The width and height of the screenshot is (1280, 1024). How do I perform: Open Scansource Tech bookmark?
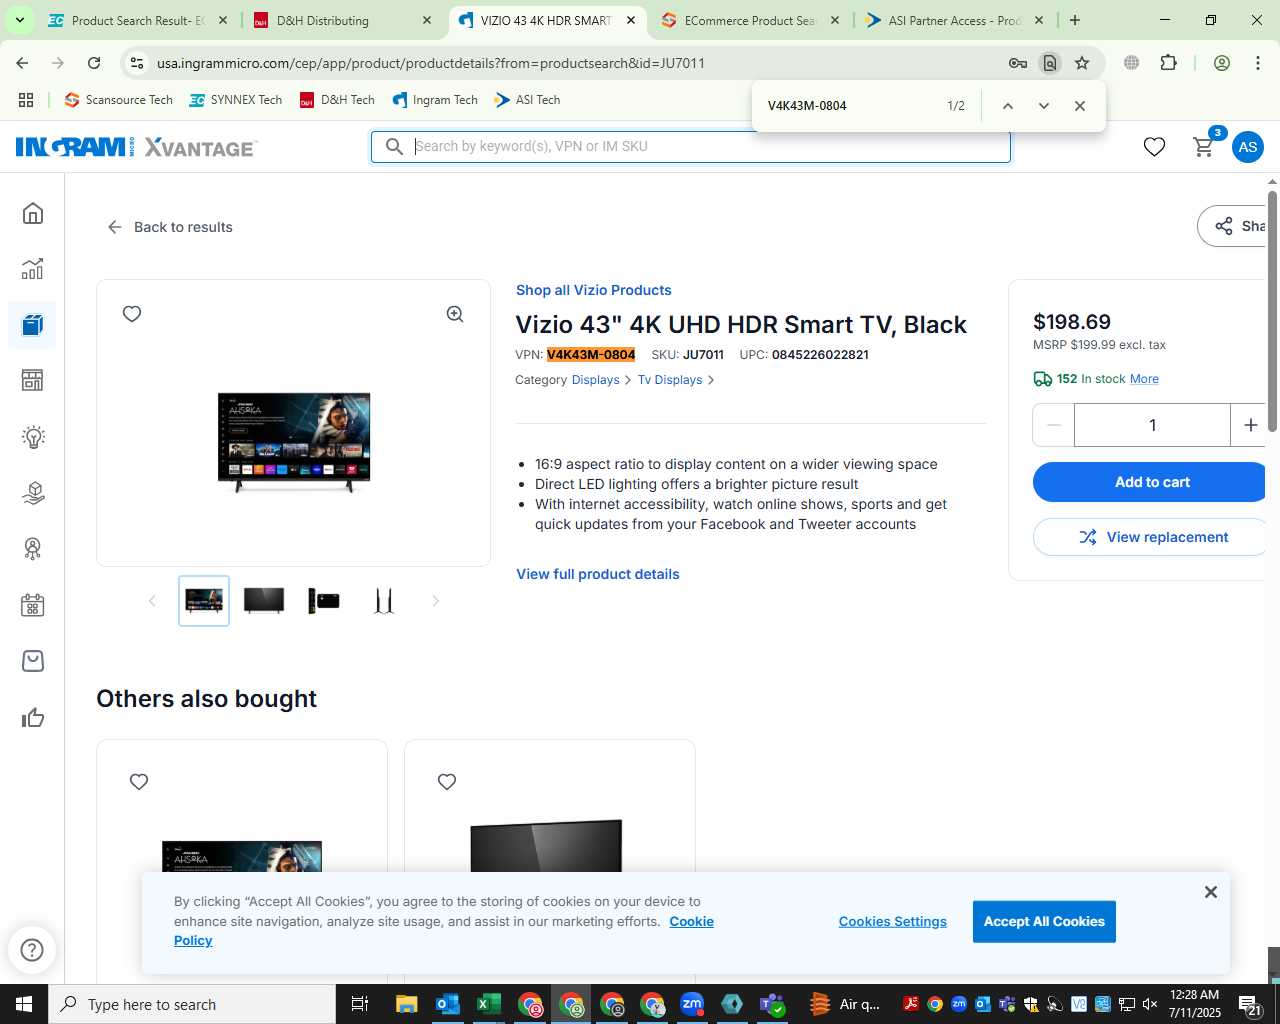point(118,100)
